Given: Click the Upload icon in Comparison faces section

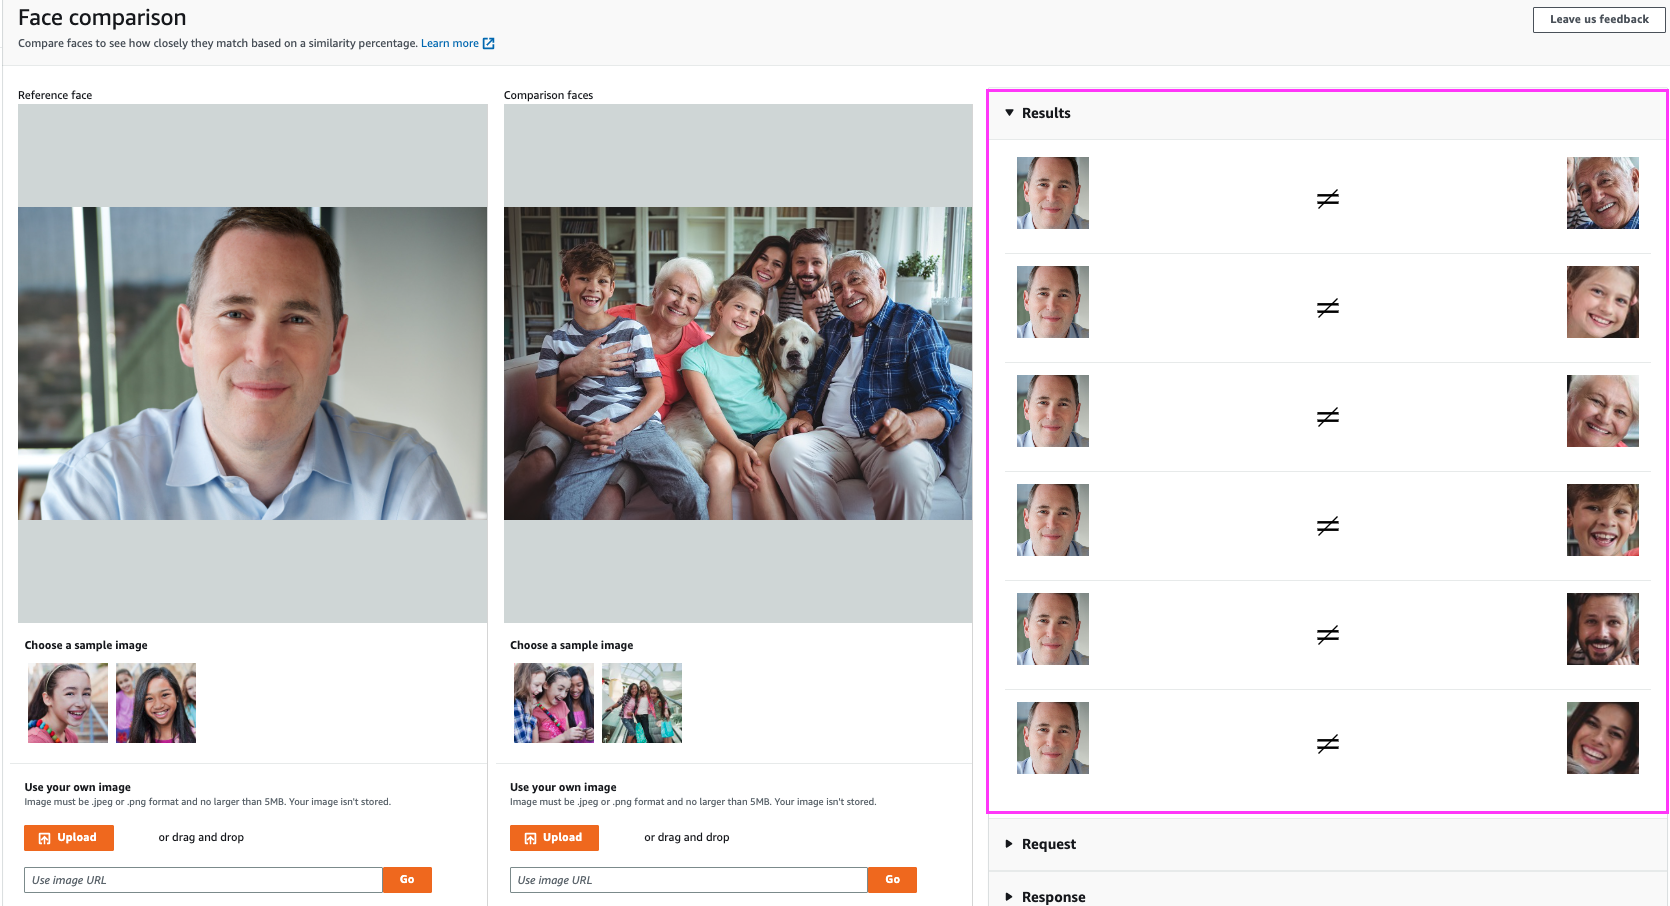Looking at the screenshot, I should pyautogui.click(x=528, y=837).
